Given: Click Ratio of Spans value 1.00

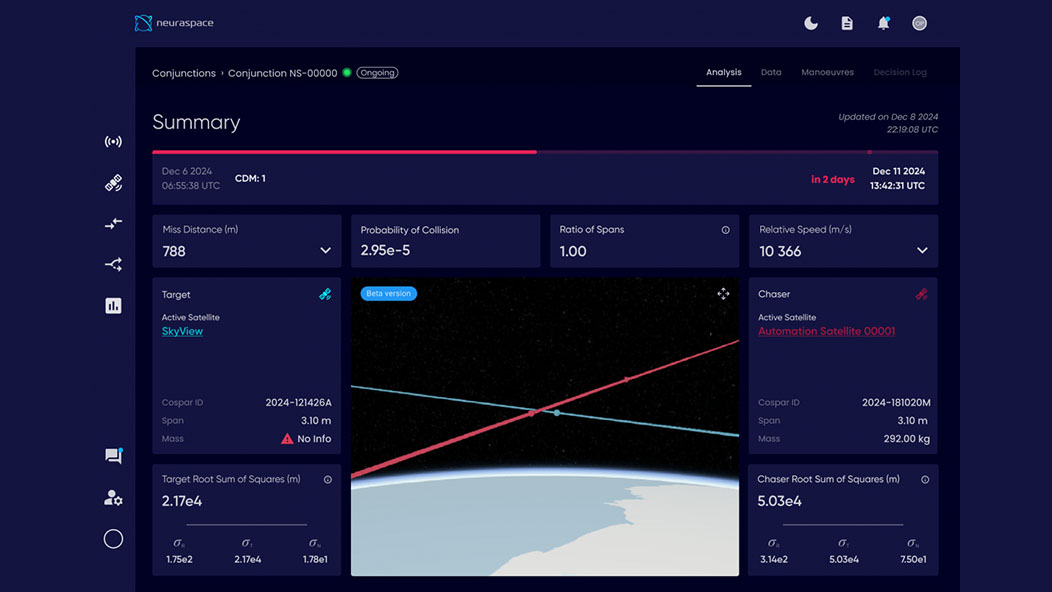Looking at the screenshot, I should click(573, 251).
